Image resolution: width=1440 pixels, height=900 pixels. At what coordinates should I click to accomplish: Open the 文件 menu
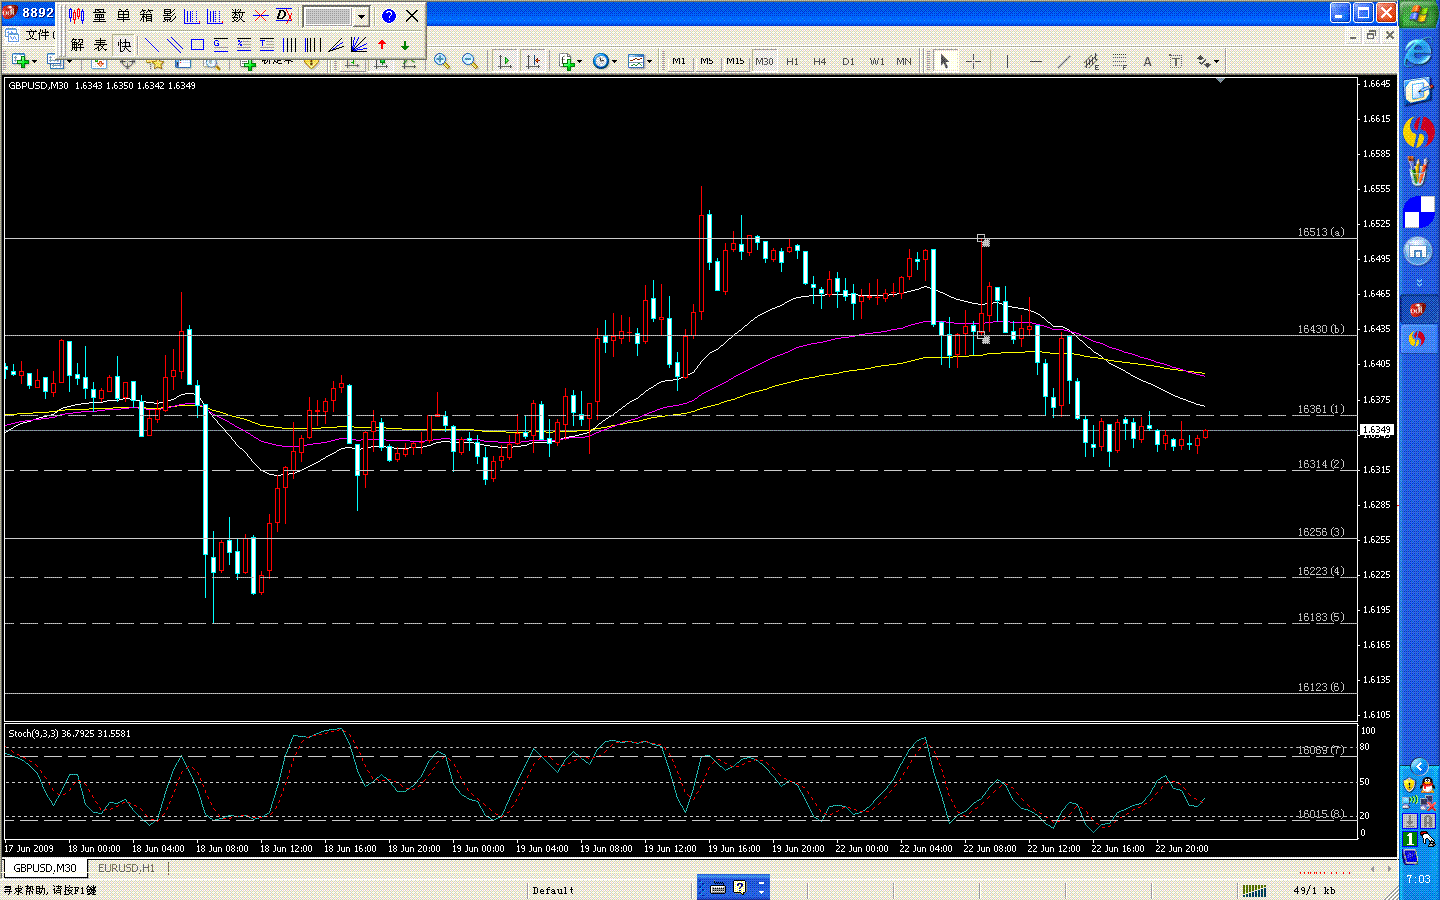tap(39, 35)
